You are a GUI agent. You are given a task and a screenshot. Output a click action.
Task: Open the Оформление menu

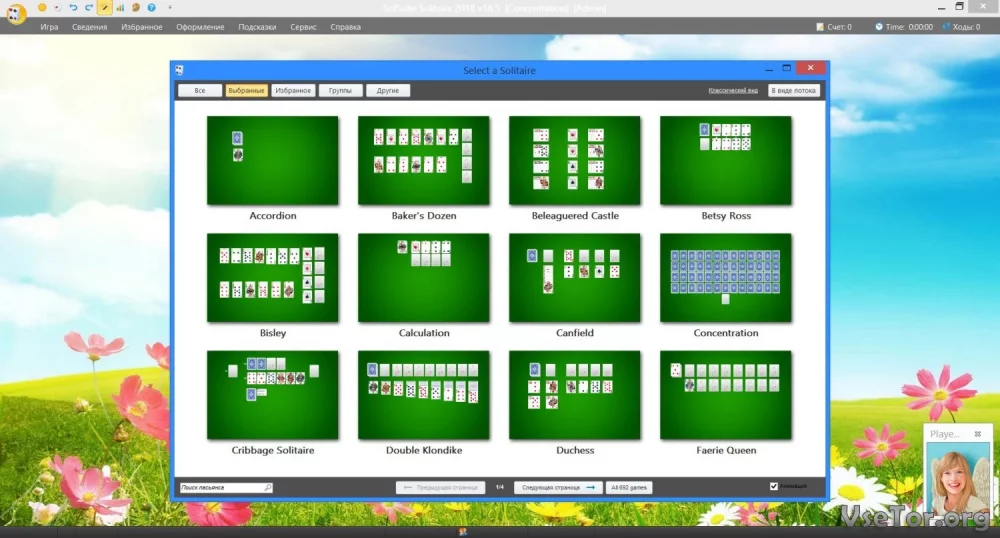(200, 27)
